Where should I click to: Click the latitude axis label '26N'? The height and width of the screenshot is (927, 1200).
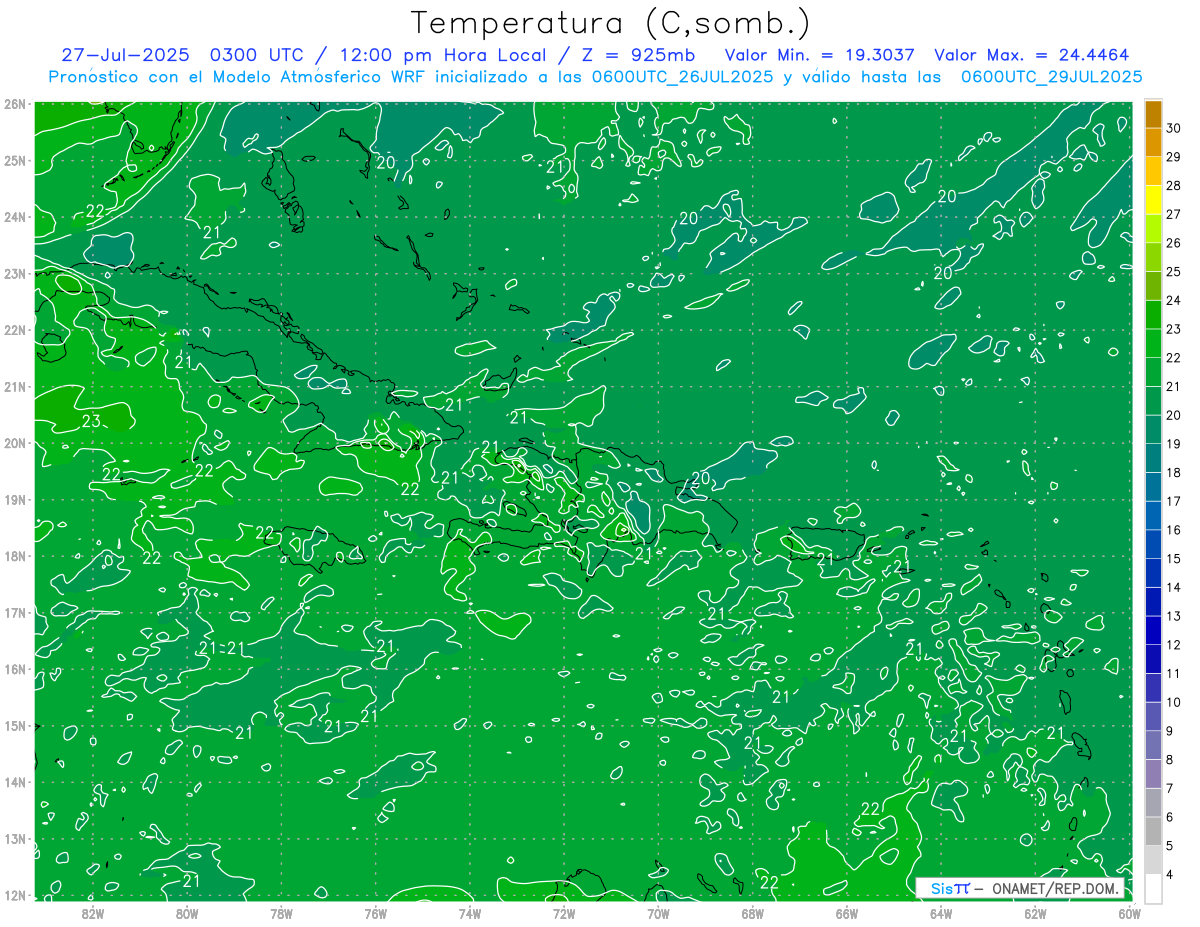[x=15, y=104]
